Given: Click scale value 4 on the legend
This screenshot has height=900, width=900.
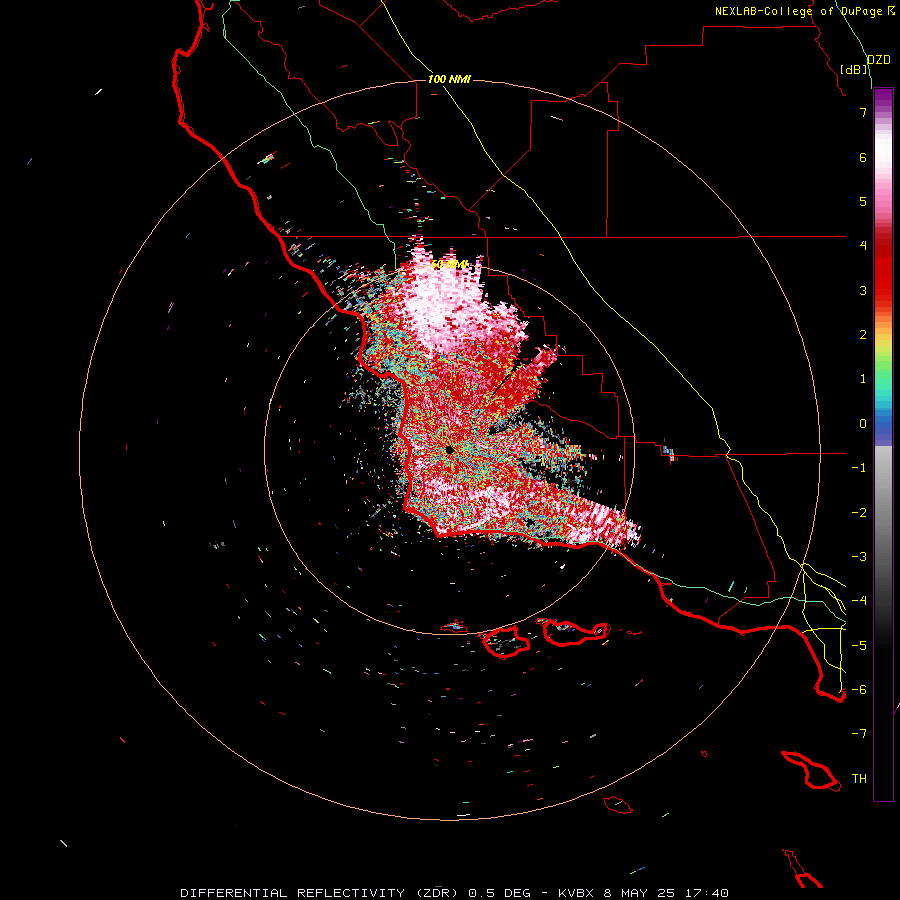Looking at the screenshot, I should coord(863,246).
